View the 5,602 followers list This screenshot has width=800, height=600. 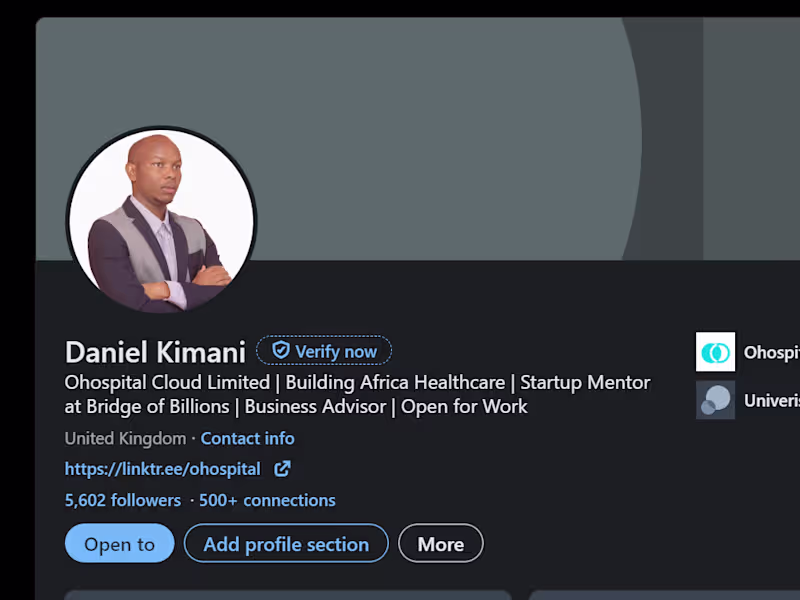(123, 500)
